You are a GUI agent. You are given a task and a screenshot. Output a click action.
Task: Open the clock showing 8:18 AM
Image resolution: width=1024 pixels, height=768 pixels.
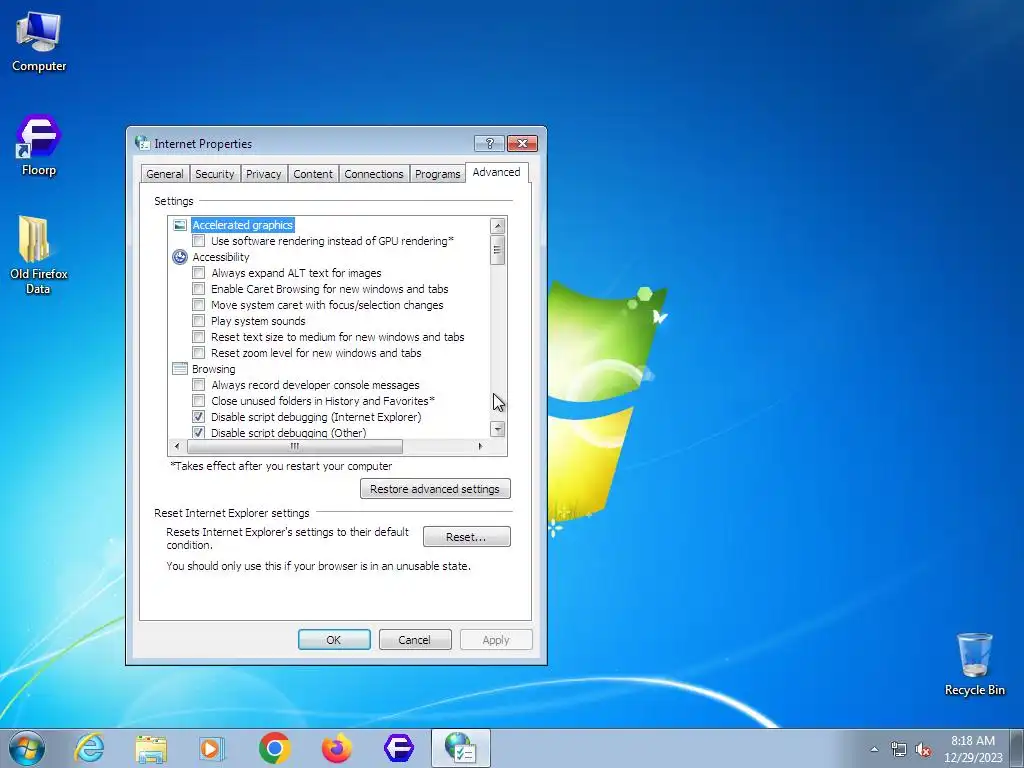972,749
